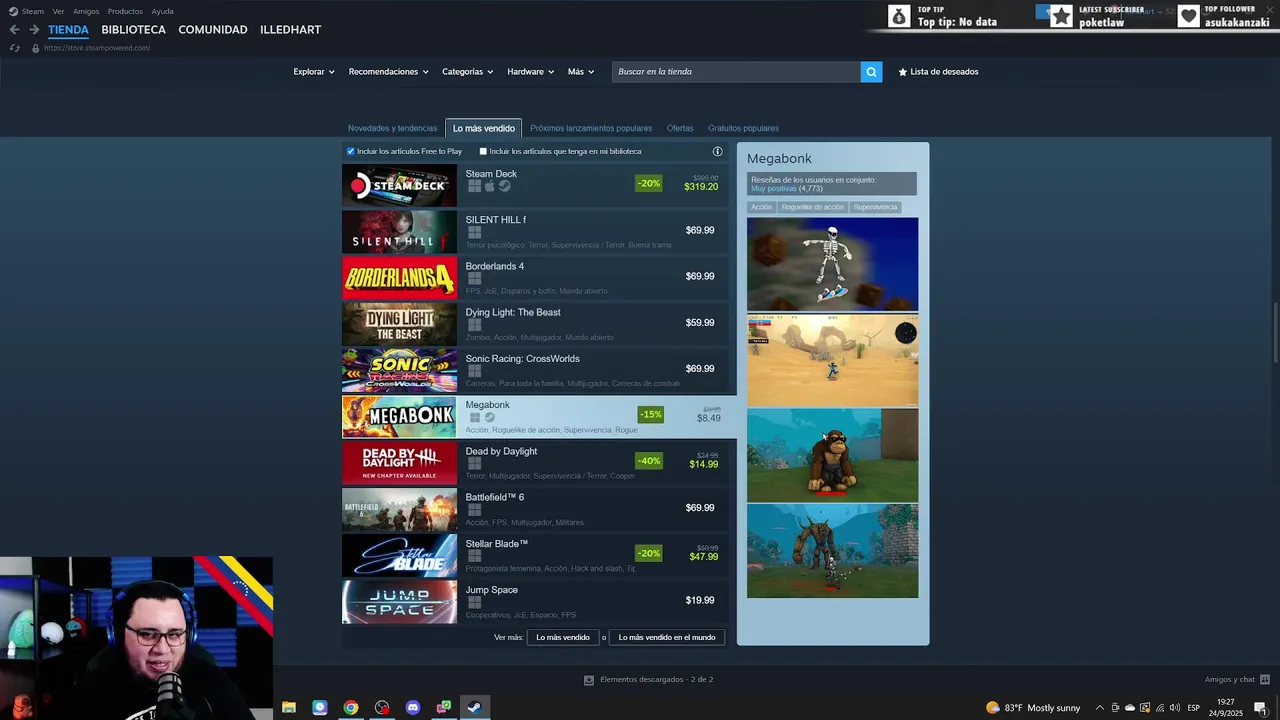Open the SILENT HILL f capsule image

[x=399, y=232]
